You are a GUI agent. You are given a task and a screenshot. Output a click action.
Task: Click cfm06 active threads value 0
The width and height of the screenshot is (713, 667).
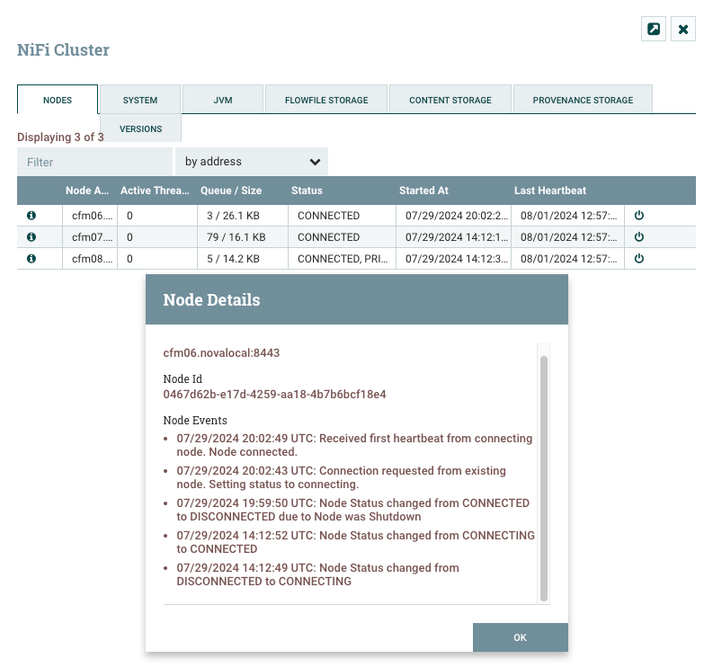pyautogui.click(x=130, y=216)
